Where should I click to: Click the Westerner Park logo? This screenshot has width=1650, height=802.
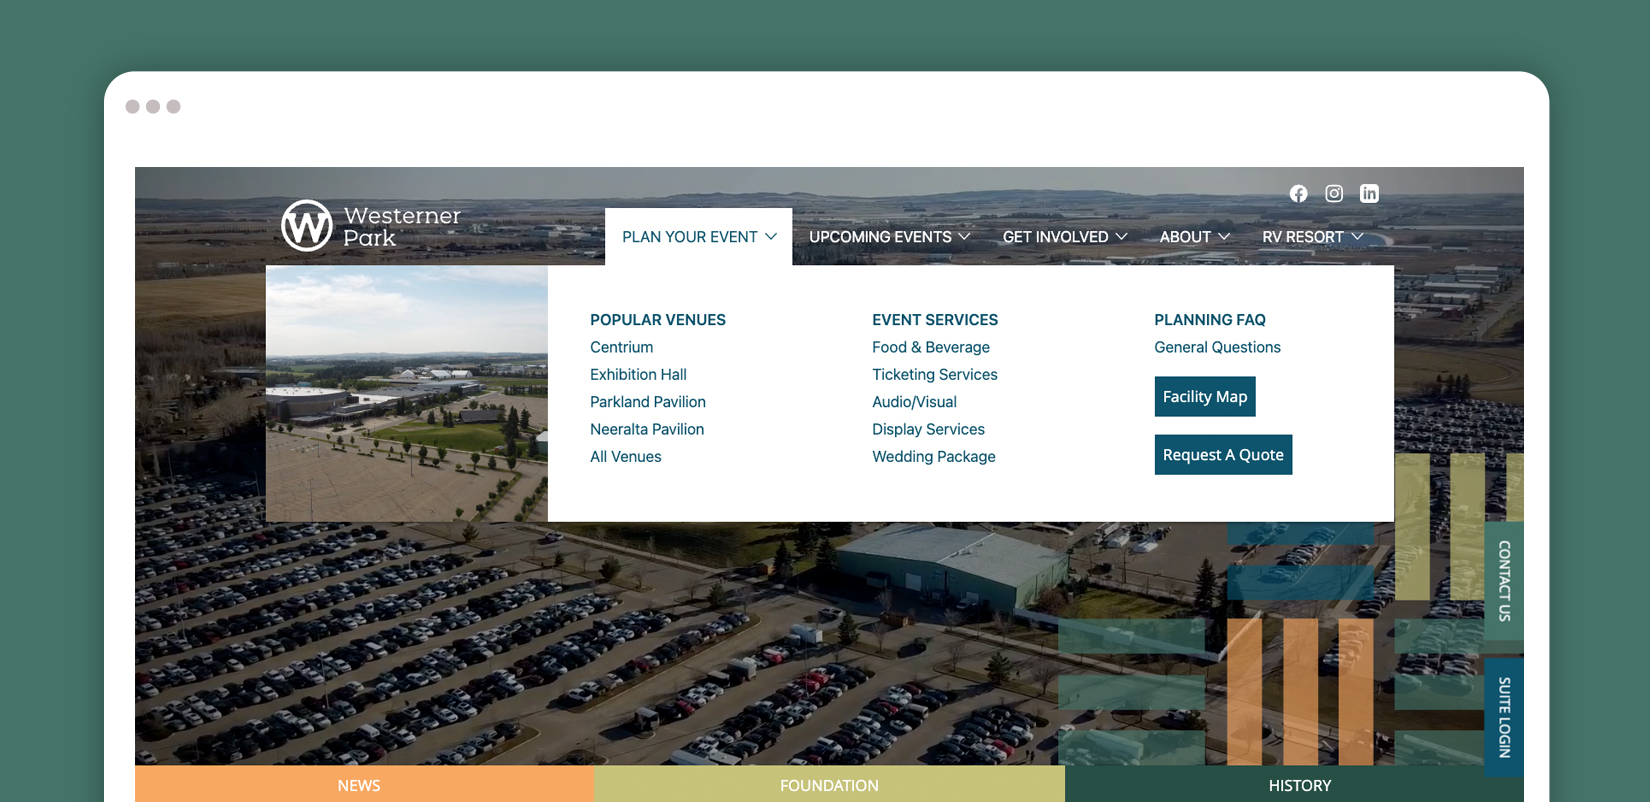[x=371, y=226]
